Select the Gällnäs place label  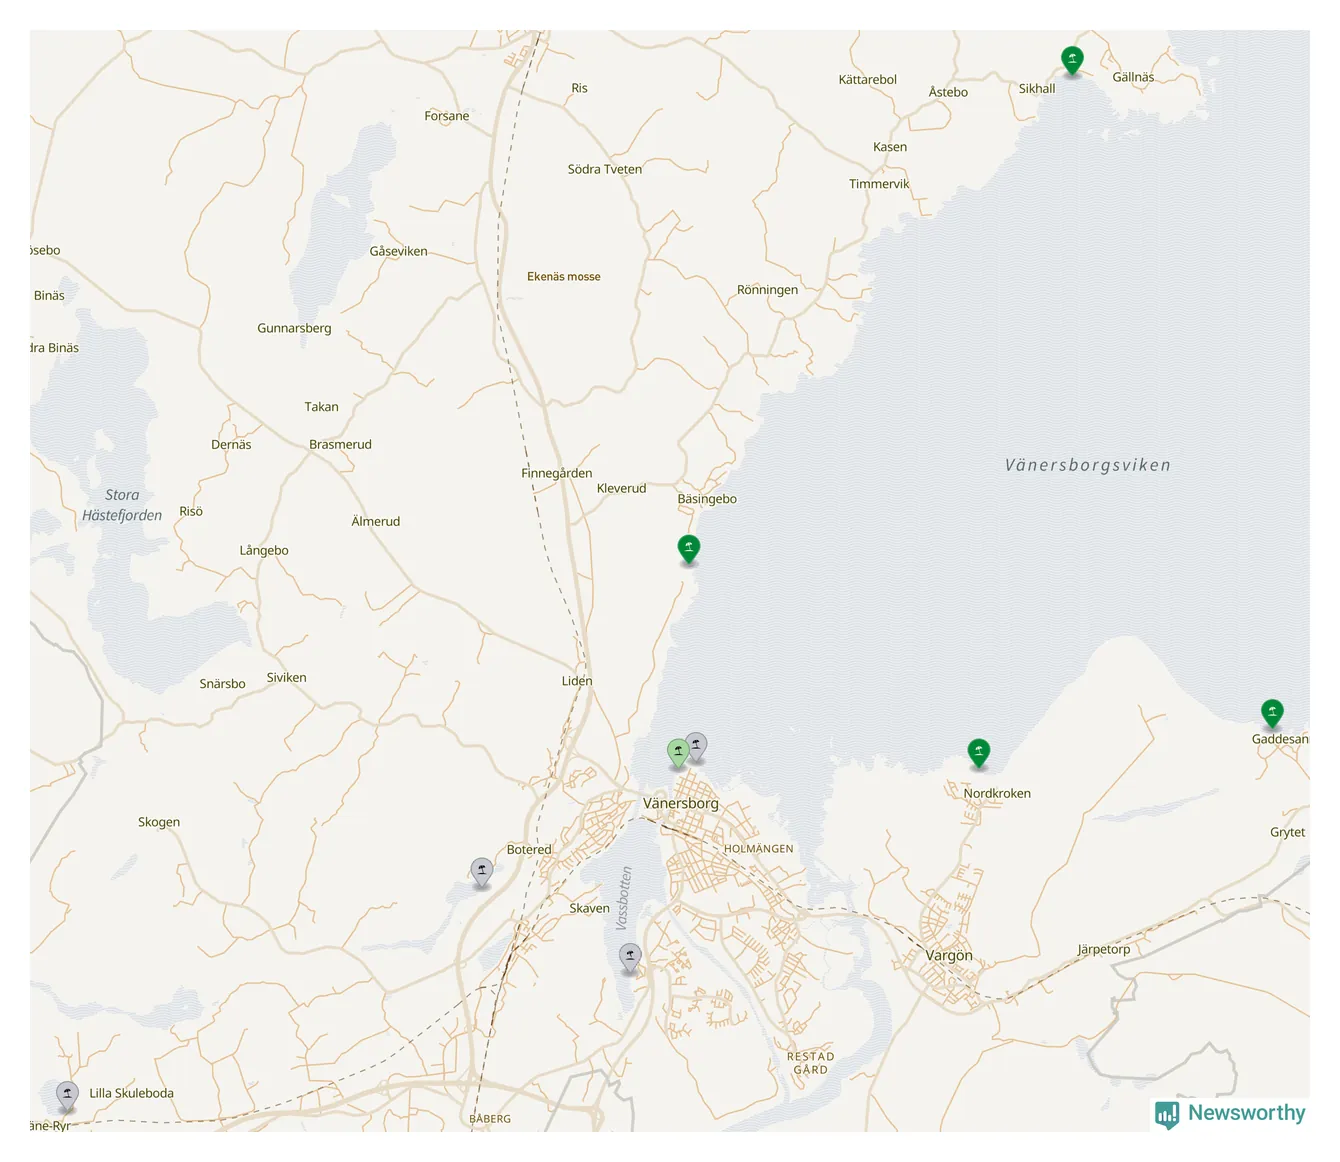point(1133,77)
